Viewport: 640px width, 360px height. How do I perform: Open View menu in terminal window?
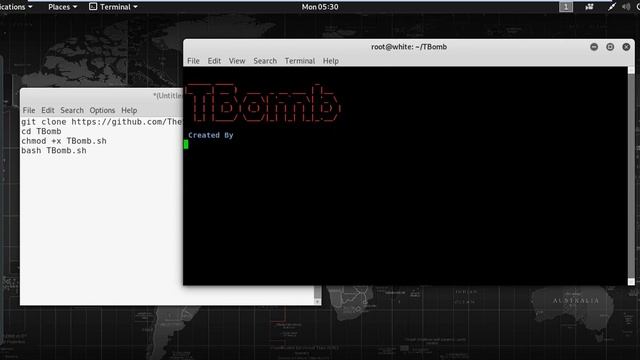click(237, 61)
